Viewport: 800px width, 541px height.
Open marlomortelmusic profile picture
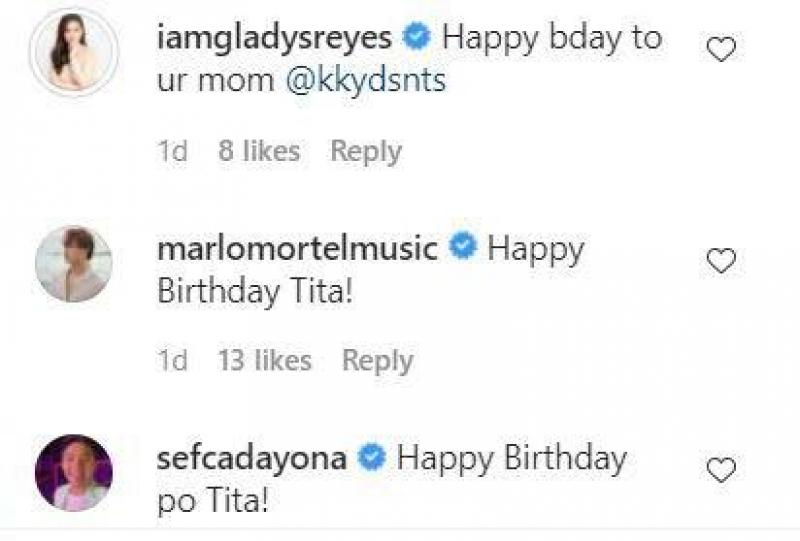pyautogui.click(x=73, y=264)
